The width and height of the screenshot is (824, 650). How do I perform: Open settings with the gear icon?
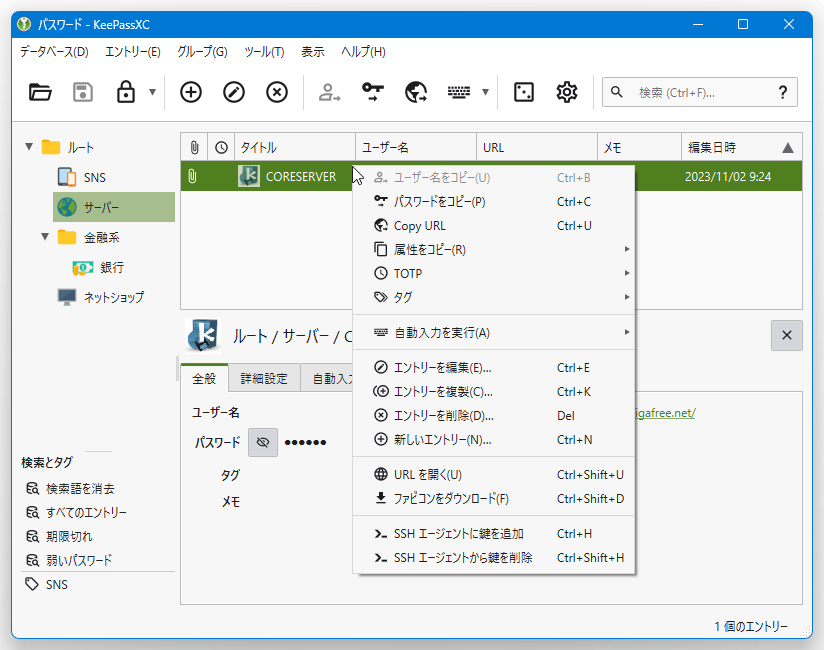pos(567,92)
